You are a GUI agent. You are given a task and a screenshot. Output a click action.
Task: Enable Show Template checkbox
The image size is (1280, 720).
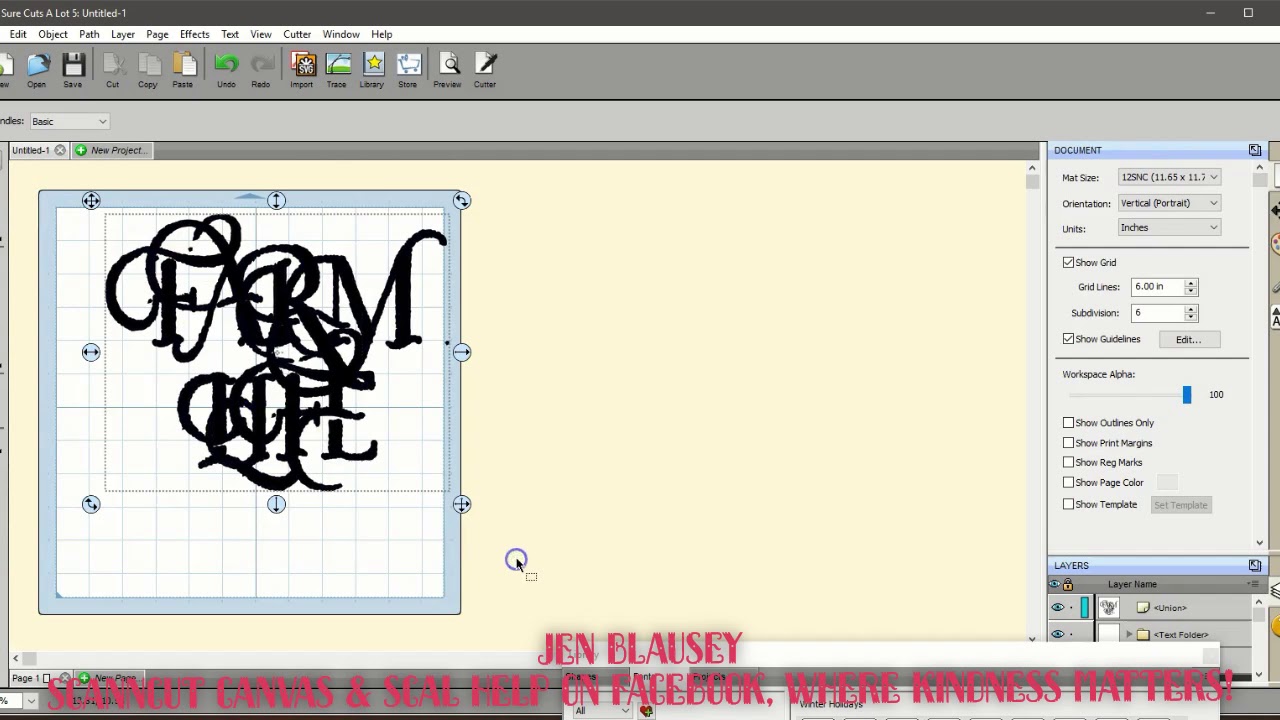click(1068, 505)
